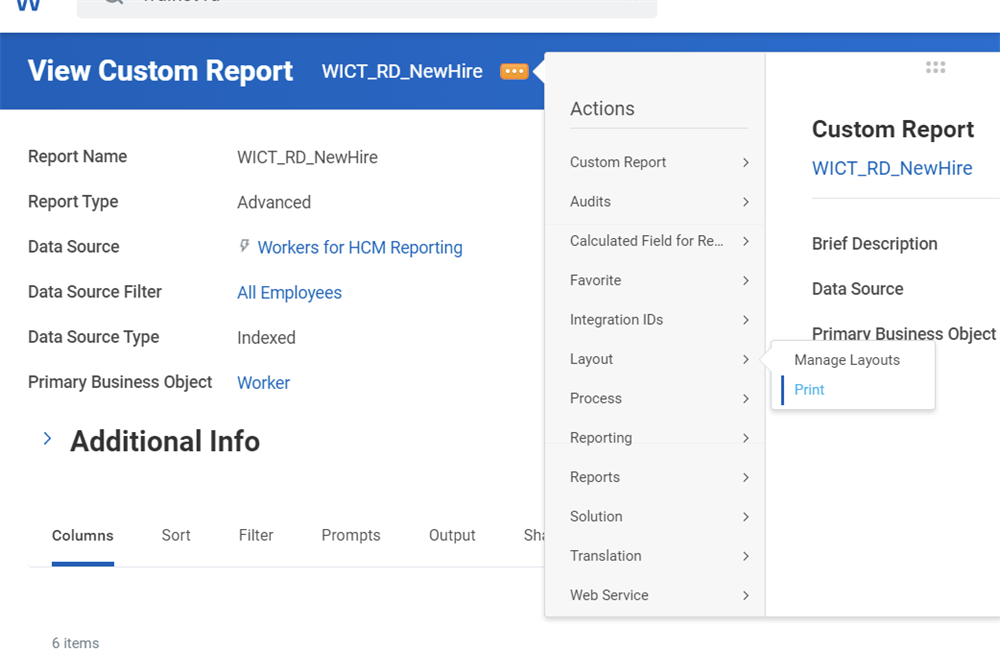Image resolution: width=1000 pixels, height=651 pixels.
Task: Open the Web Service submenu
Action: [x=659, y=596]
